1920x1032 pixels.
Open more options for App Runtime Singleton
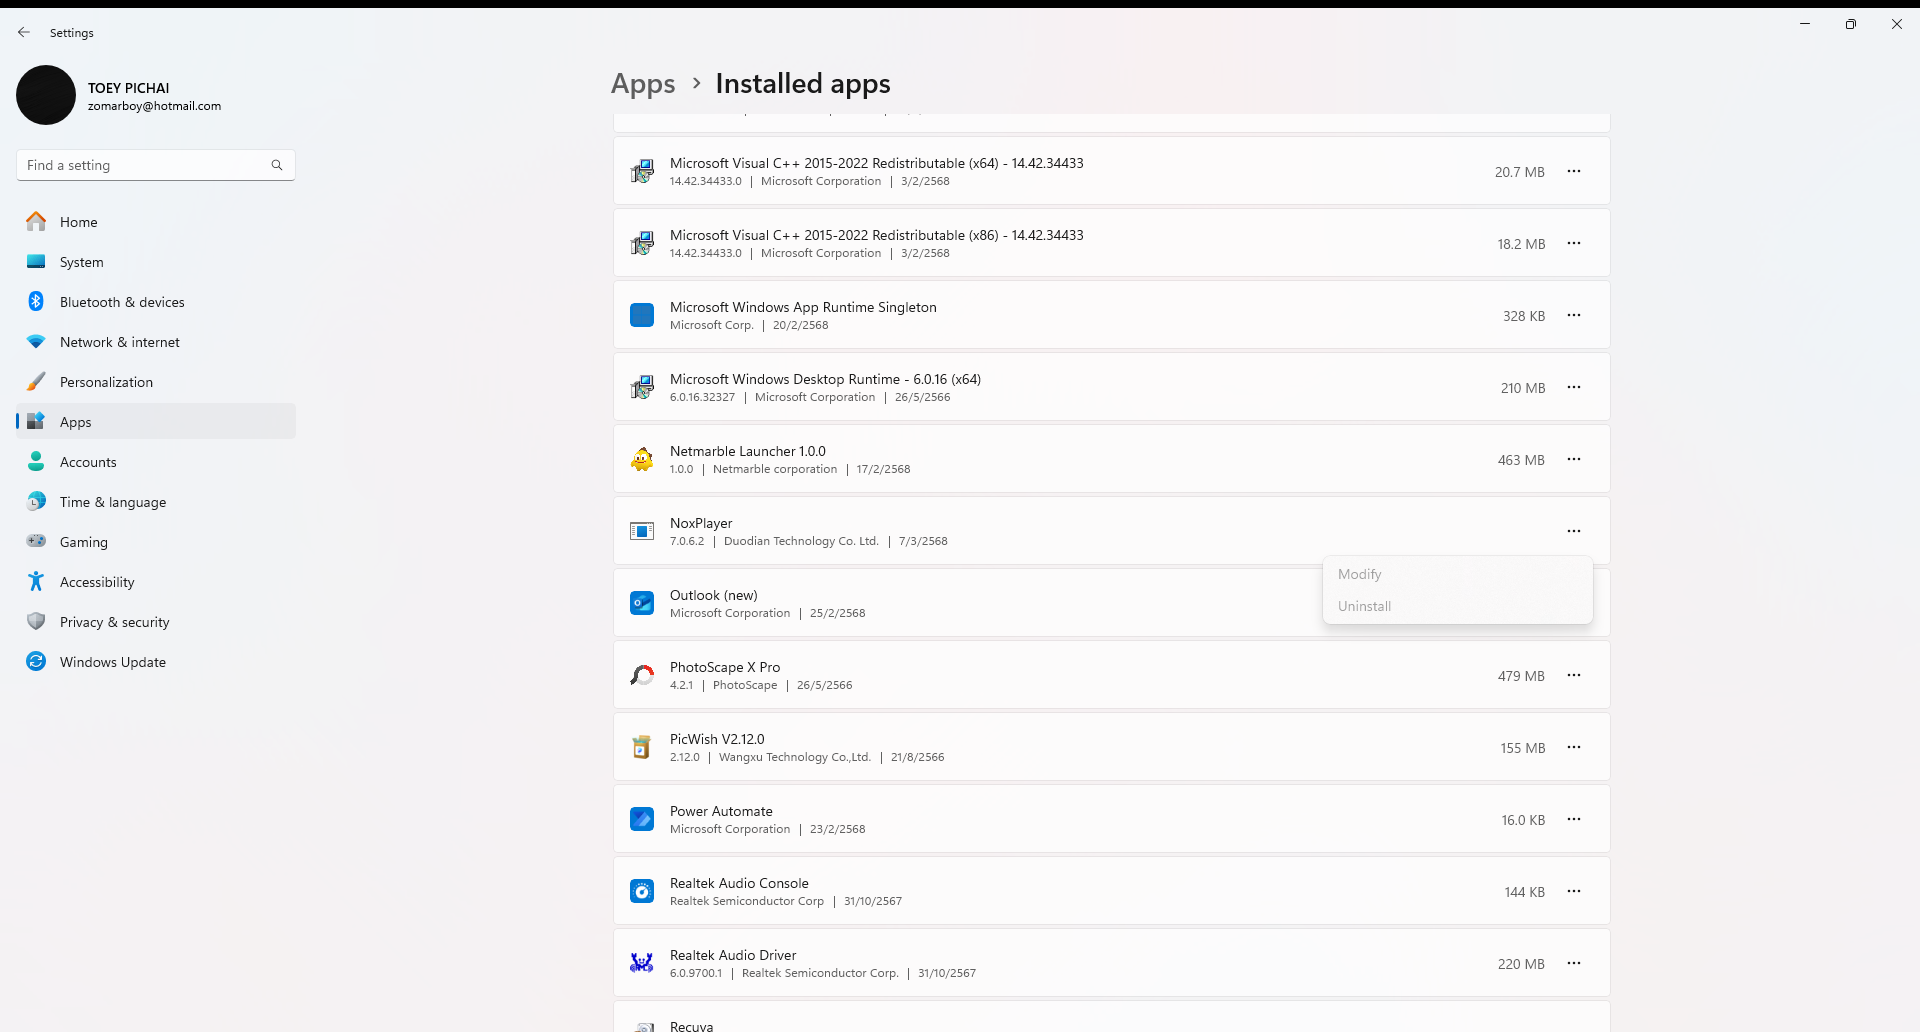1574,315
